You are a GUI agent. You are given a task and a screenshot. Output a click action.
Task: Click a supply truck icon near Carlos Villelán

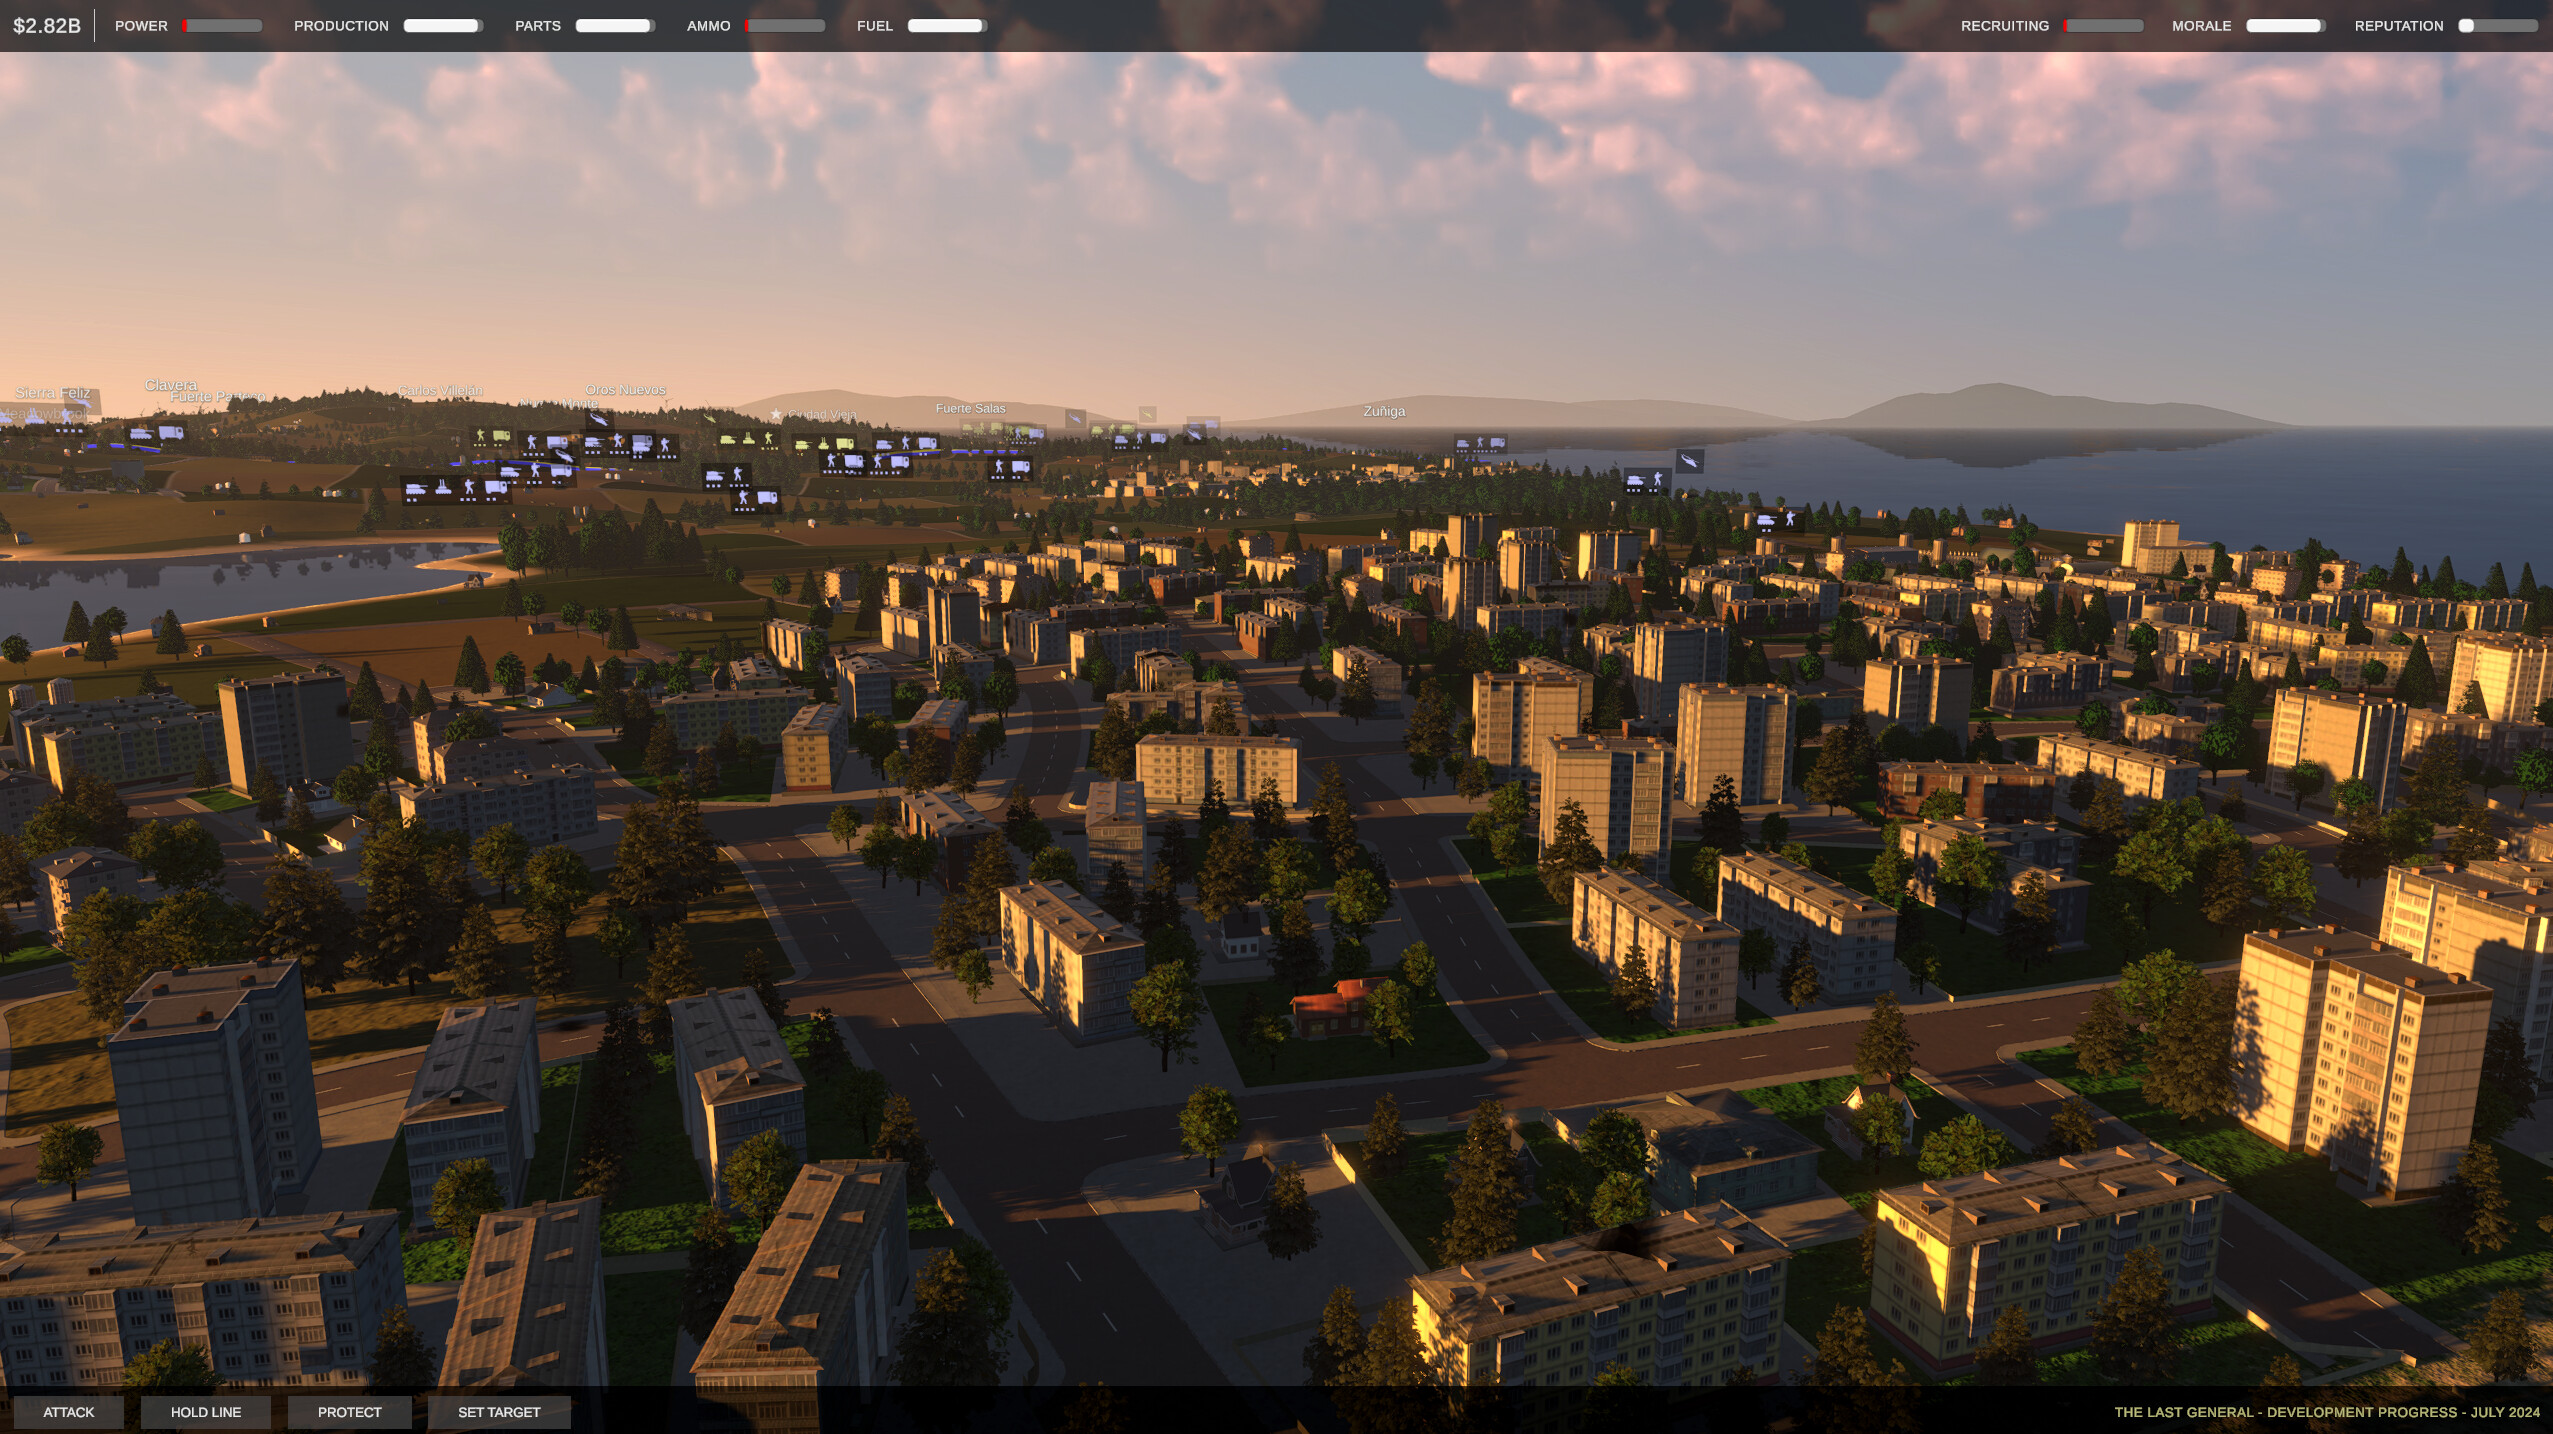click(499, 436)
